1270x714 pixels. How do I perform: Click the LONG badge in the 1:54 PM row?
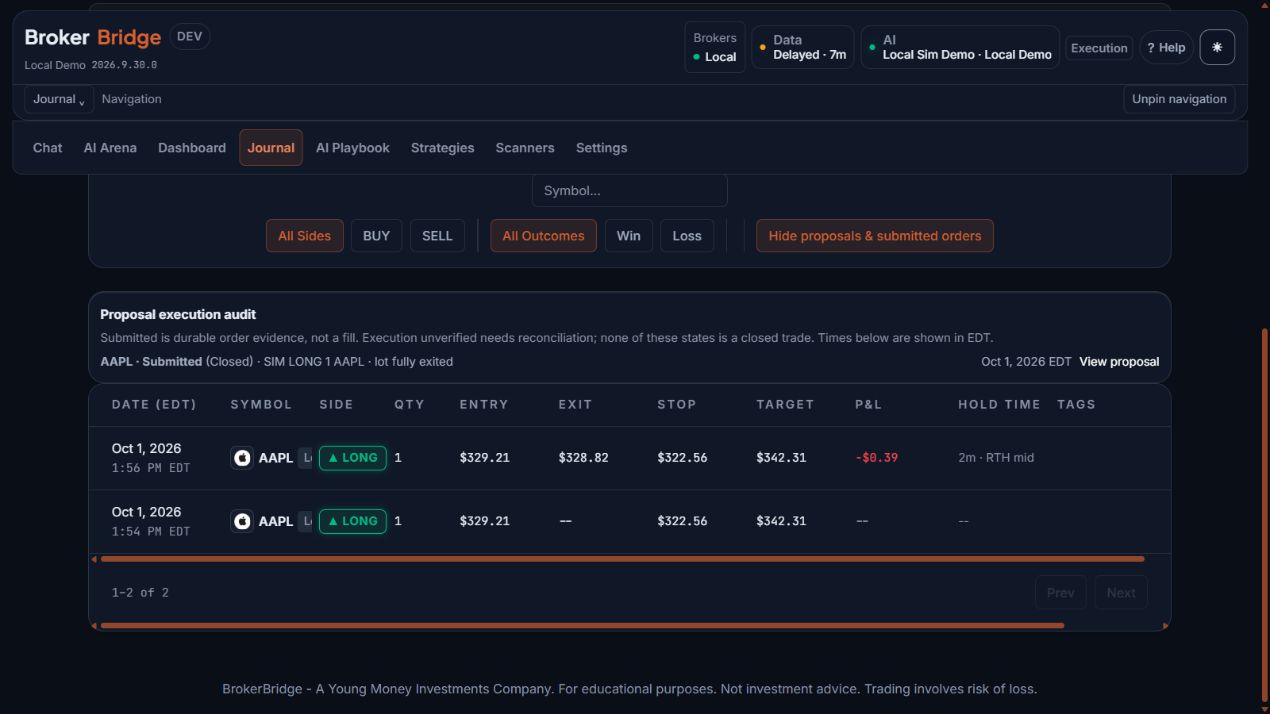tap(353, 521)
